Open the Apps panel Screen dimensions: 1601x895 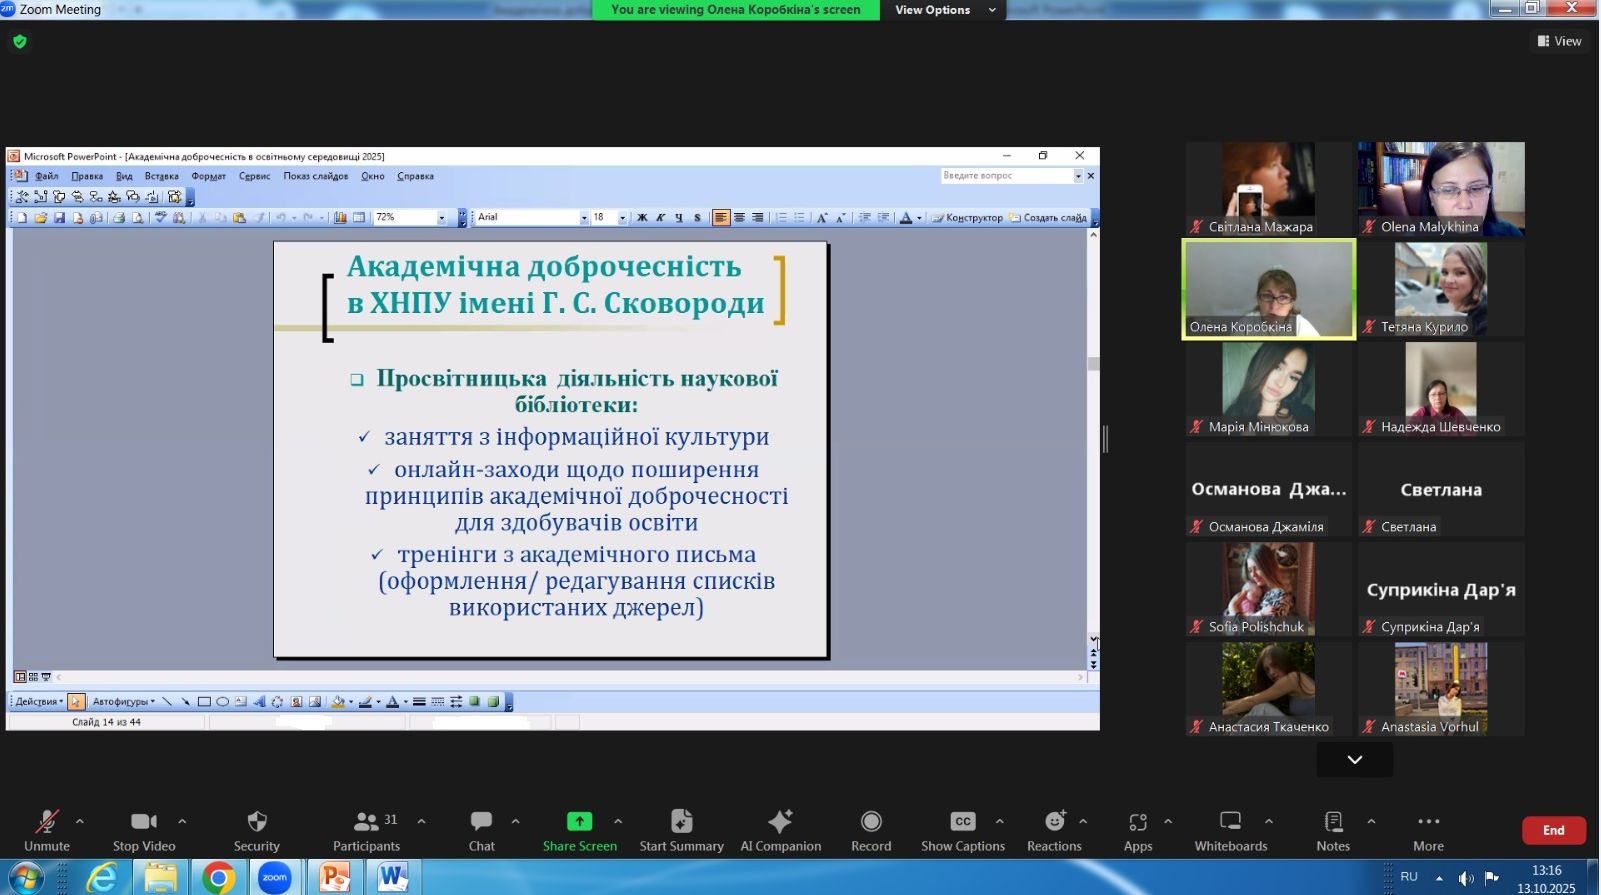[x=1137, y=830]
